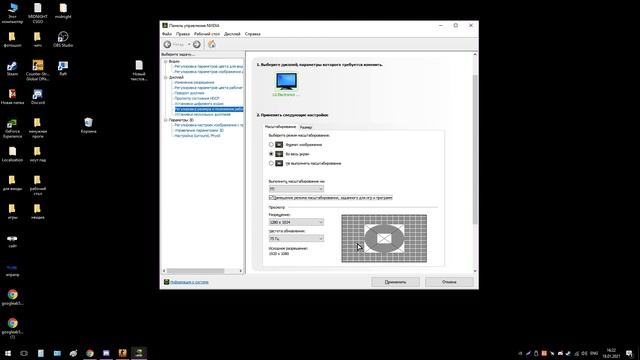Open the refresh rate dropdown showing 75 Гц
Viewport: 640px width, 360px height.
(x=296, y=238)
